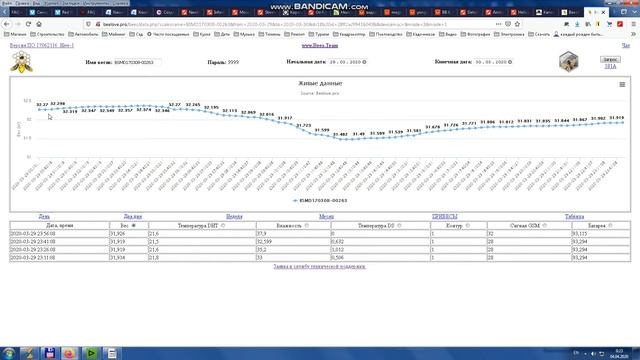
Task: Toggle BMD170308-00263 series in chart legend
Action: 320,201
